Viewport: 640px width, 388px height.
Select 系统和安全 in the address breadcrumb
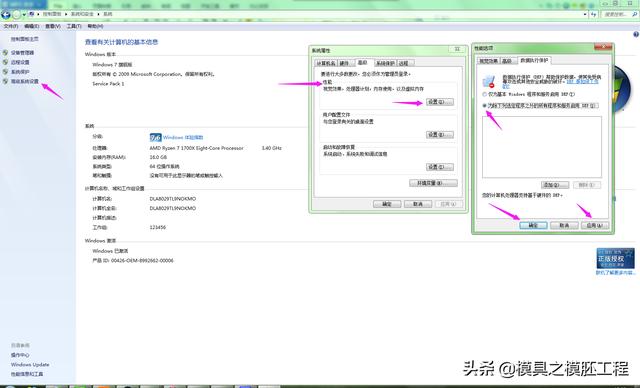82,14
